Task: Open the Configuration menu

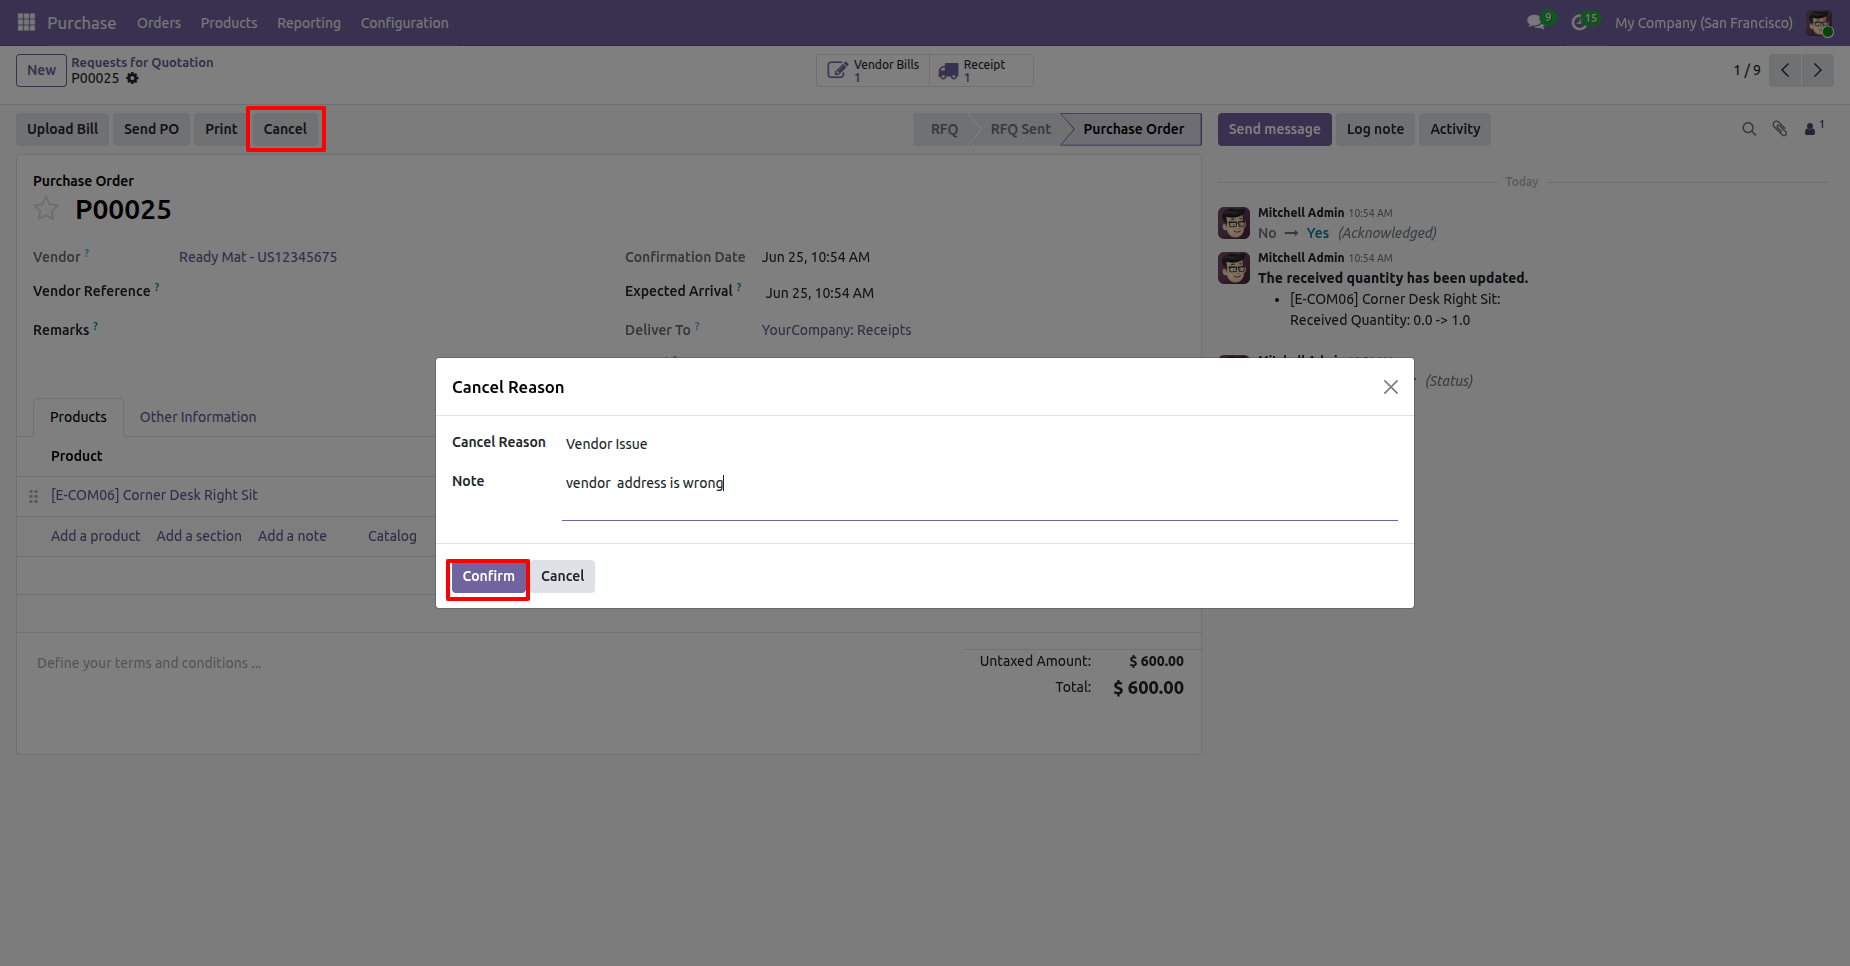Action: click(x=404, y=22)
